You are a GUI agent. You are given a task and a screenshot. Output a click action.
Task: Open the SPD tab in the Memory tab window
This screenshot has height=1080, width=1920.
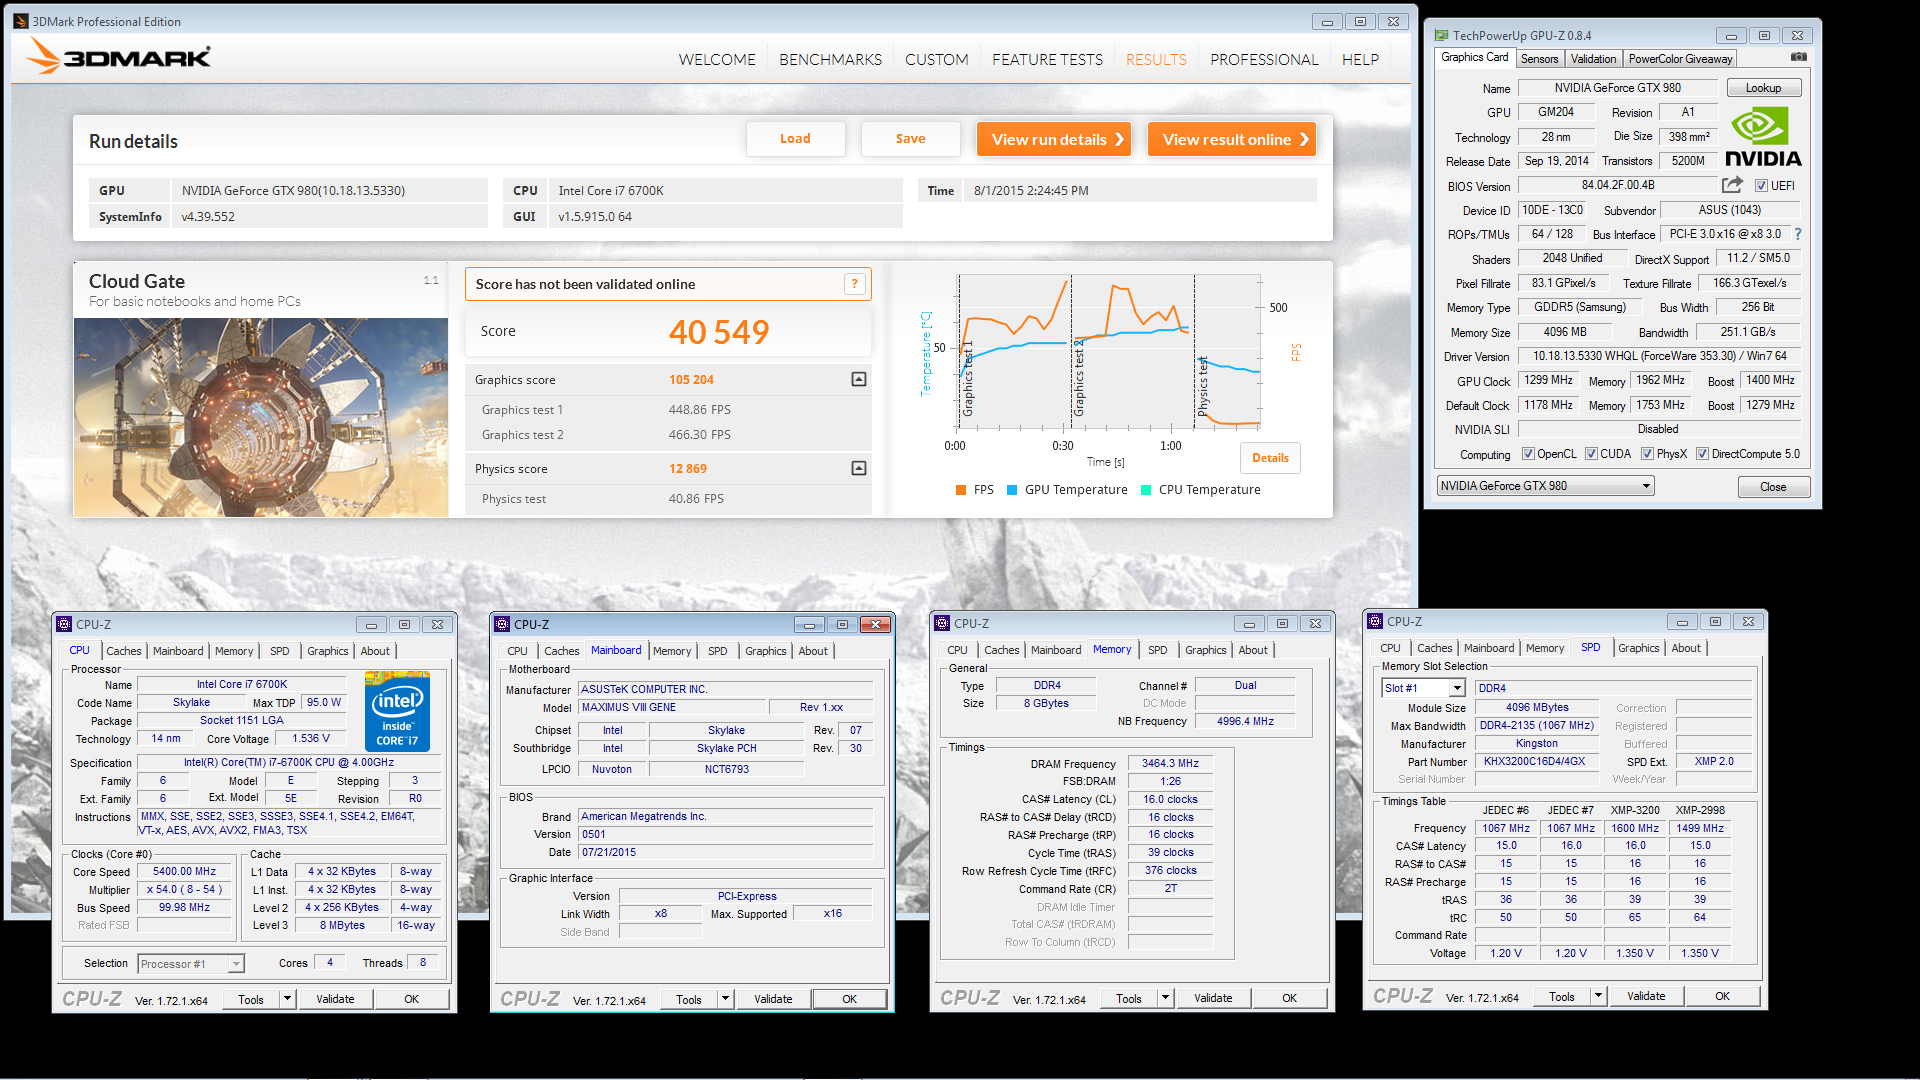pyautogui.click(x=1157, y=650)
